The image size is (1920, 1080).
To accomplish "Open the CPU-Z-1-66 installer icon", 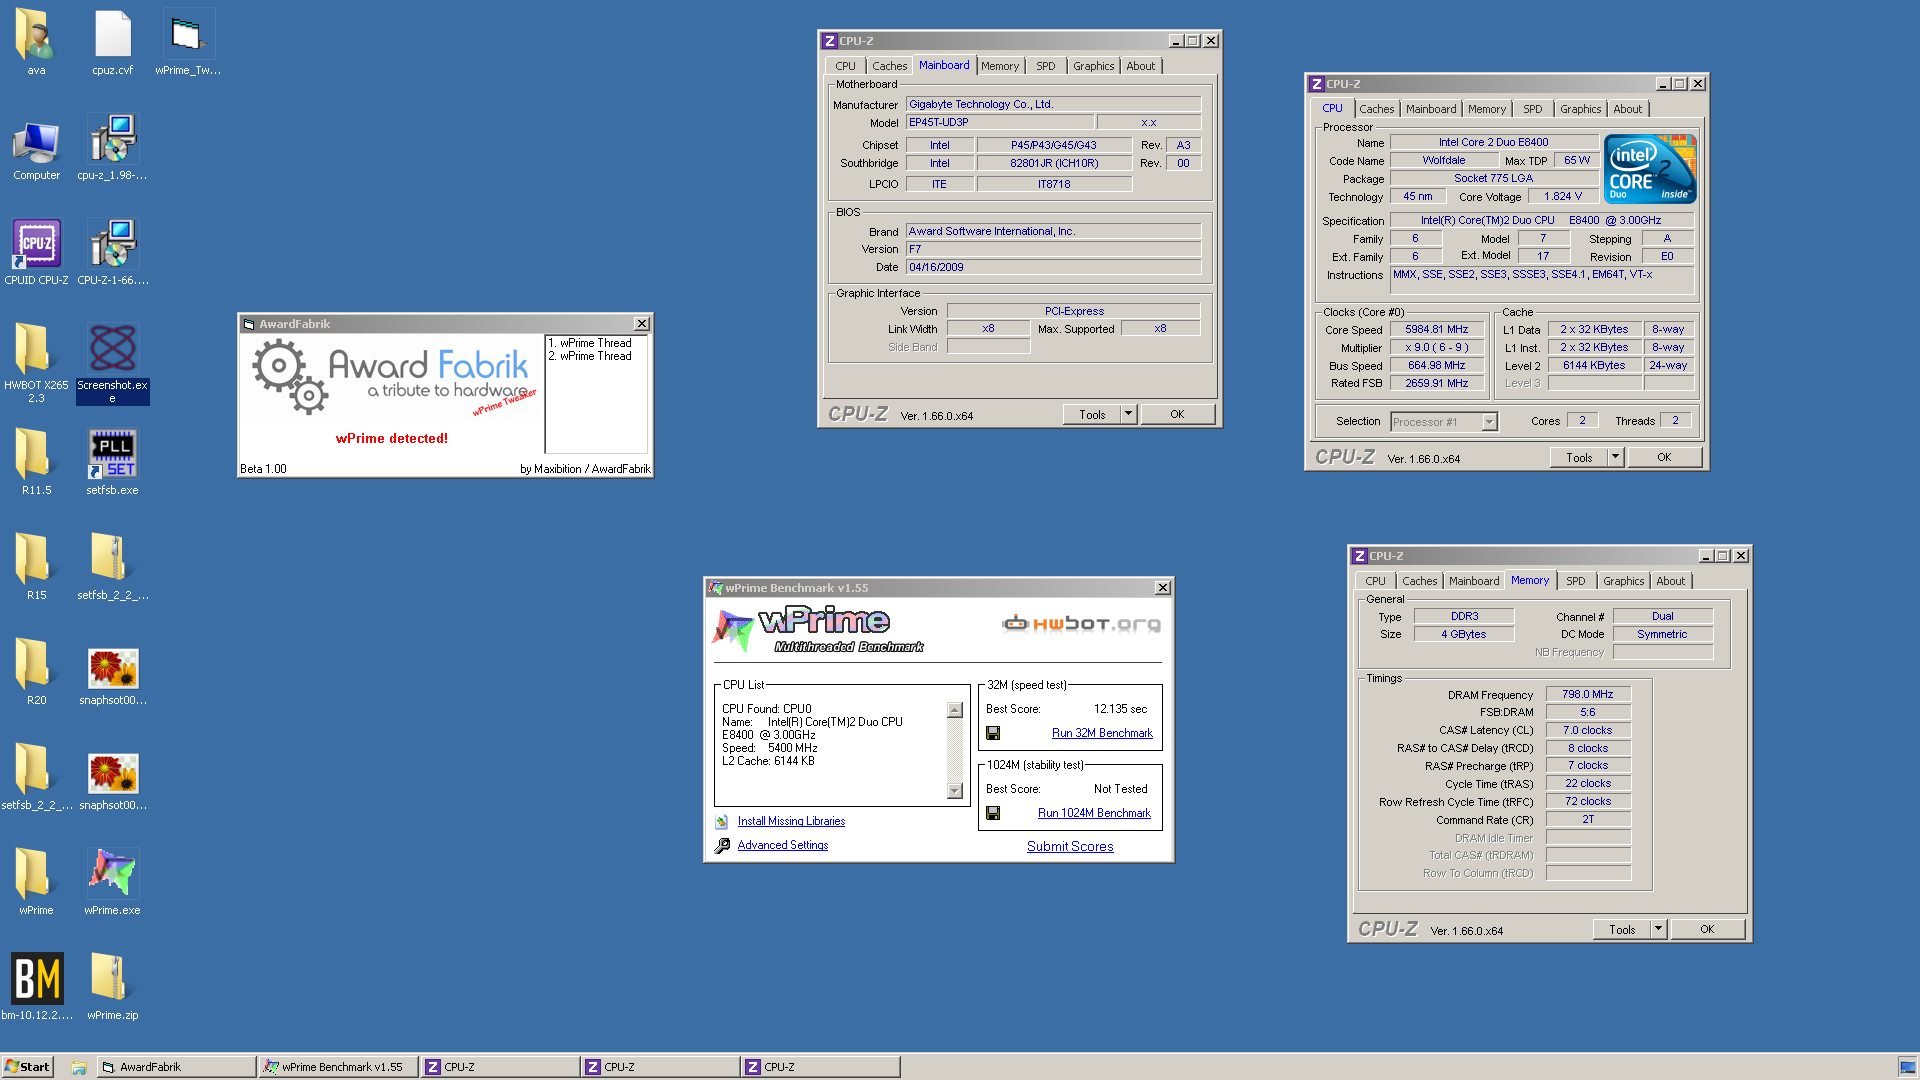I will click(x=112, y=252).
